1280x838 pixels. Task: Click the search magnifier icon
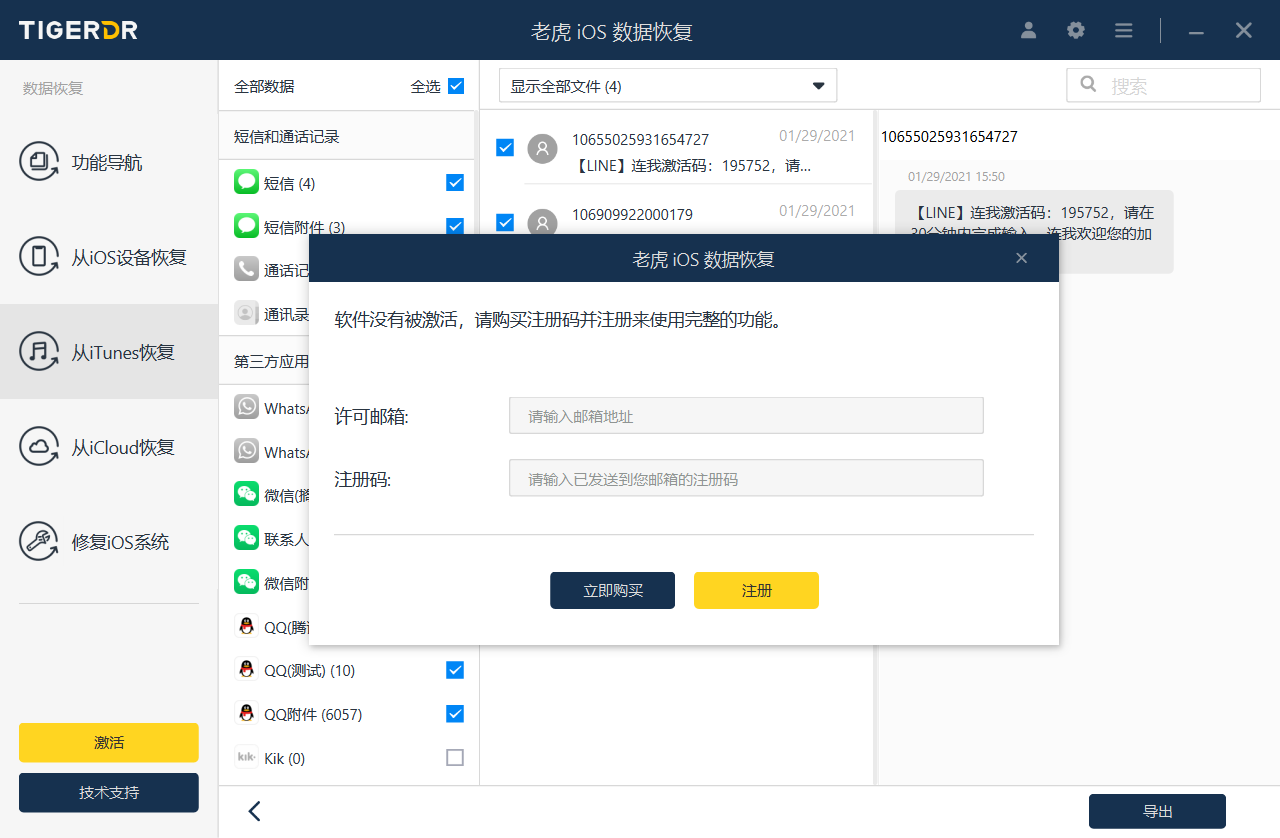(x=1089, y=85)
